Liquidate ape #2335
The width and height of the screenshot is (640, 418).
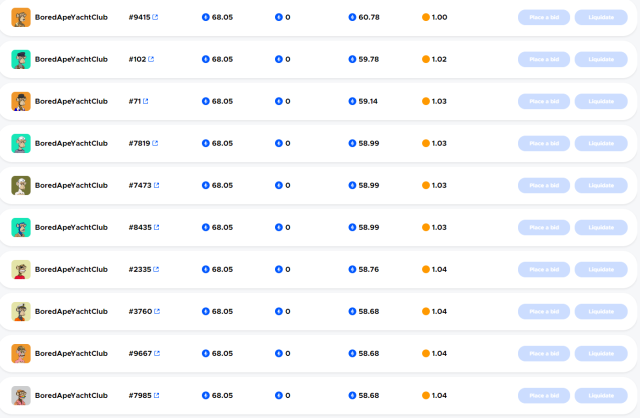pyautogui.click(x=601, y=269)
